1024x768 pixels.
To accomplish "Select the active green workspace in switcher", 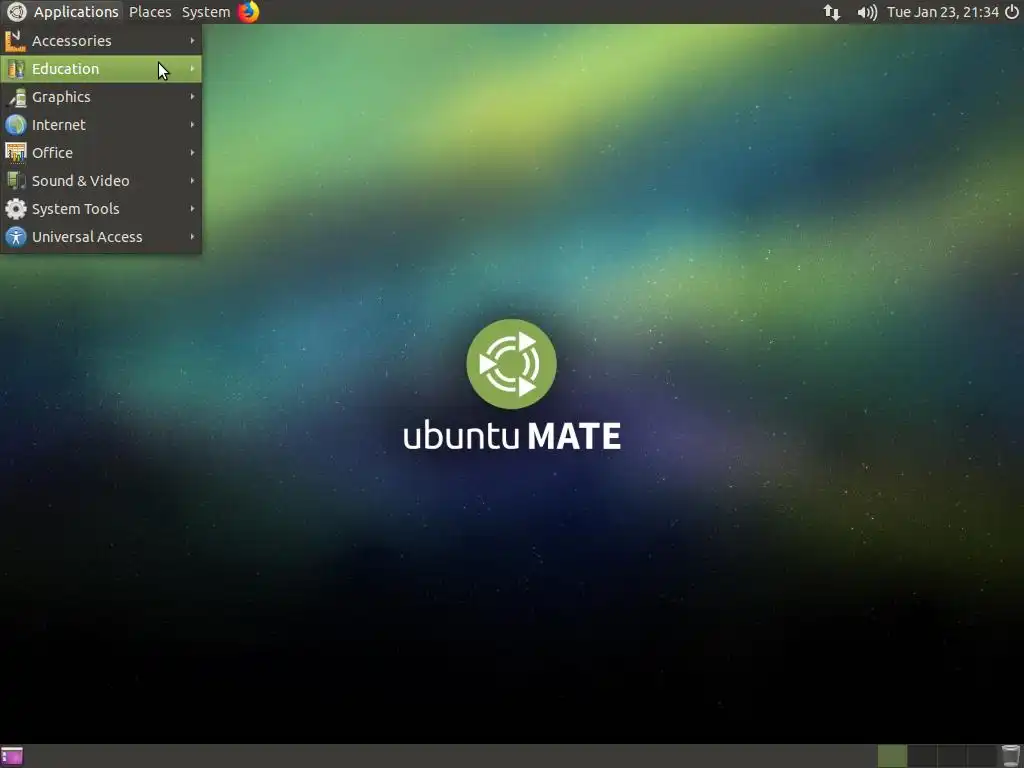I will [x=892, y=756].
